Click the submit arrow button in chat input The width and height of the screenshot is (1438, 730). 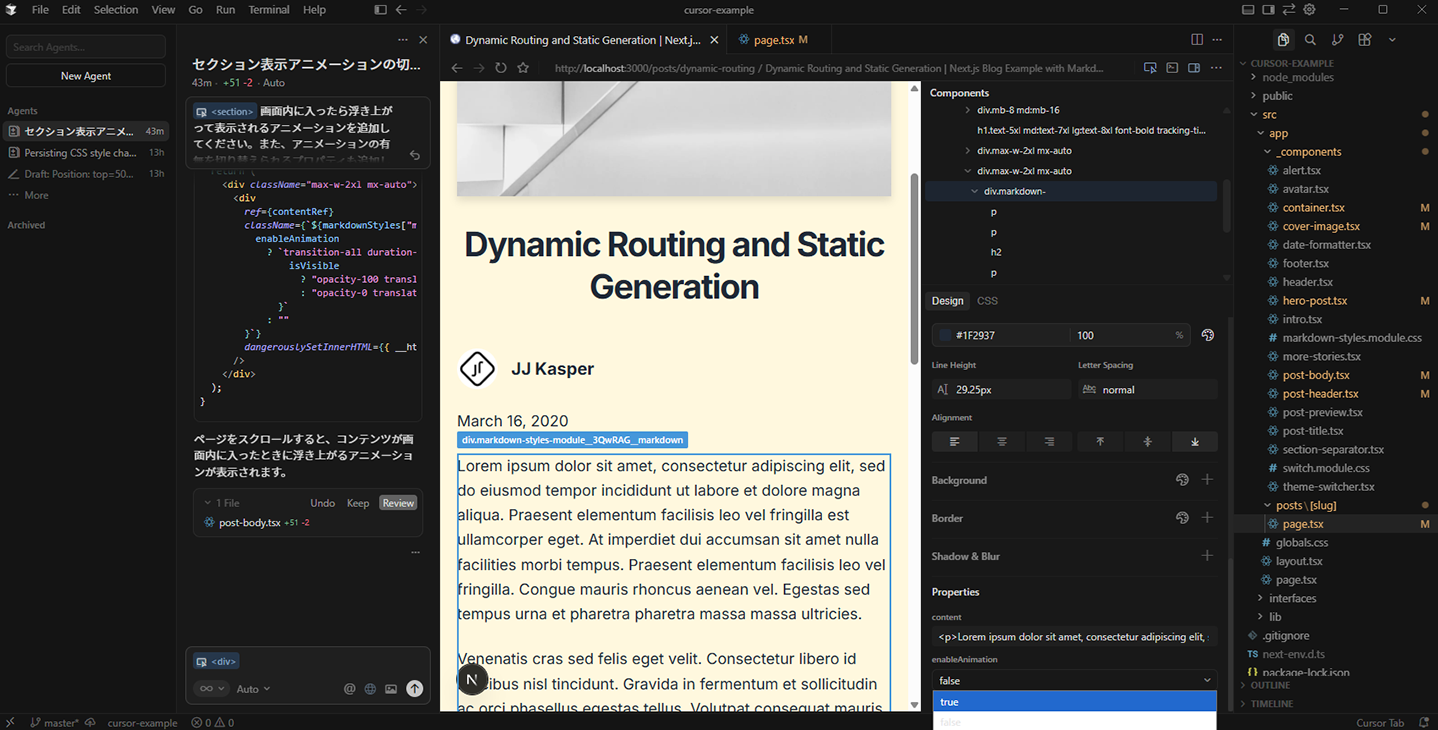(414, 688)
